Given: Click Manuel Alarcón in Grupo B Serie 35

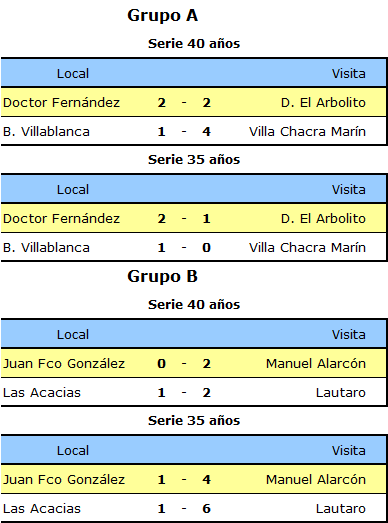Looking at the screenshot, I should (x=316, y=480).
